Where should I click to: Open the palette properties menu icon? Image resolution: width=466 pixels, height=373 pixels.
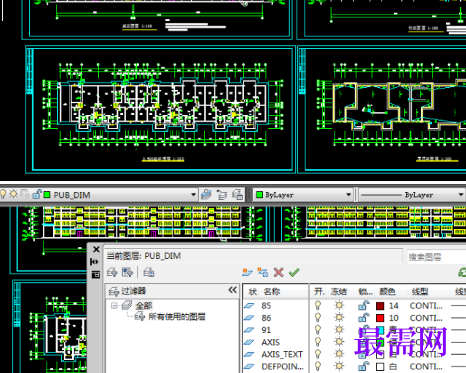click(x=96, y=274)
